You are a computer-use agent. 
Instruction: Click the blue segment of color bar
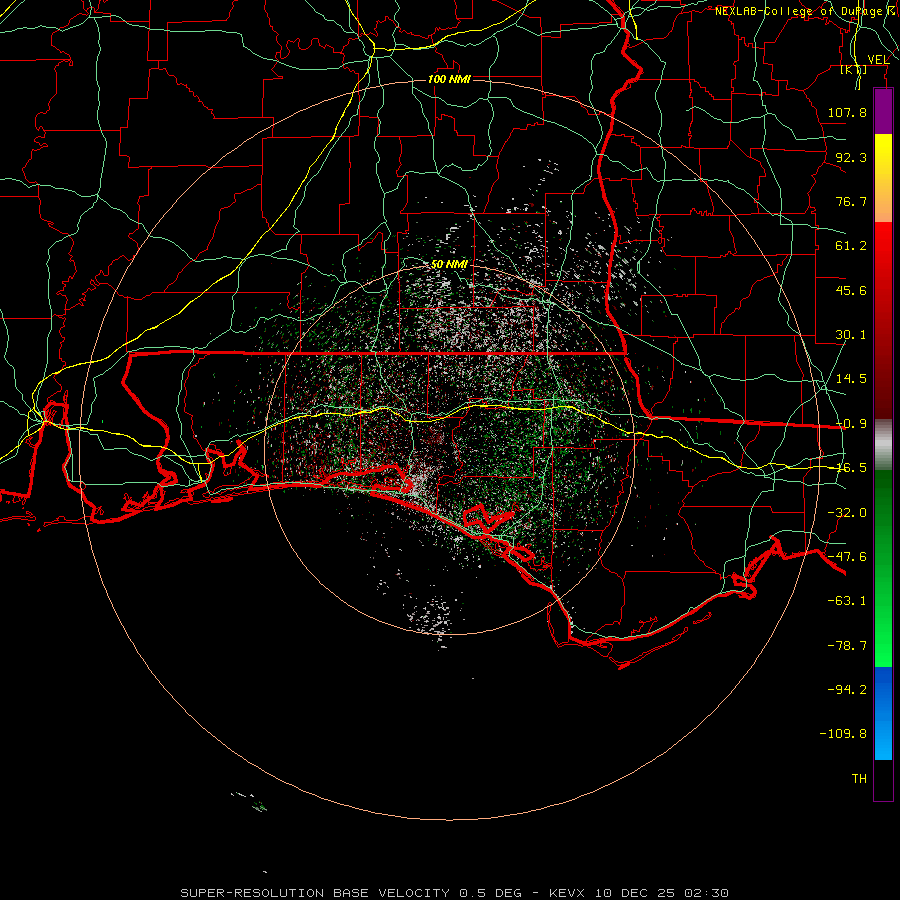883,713
